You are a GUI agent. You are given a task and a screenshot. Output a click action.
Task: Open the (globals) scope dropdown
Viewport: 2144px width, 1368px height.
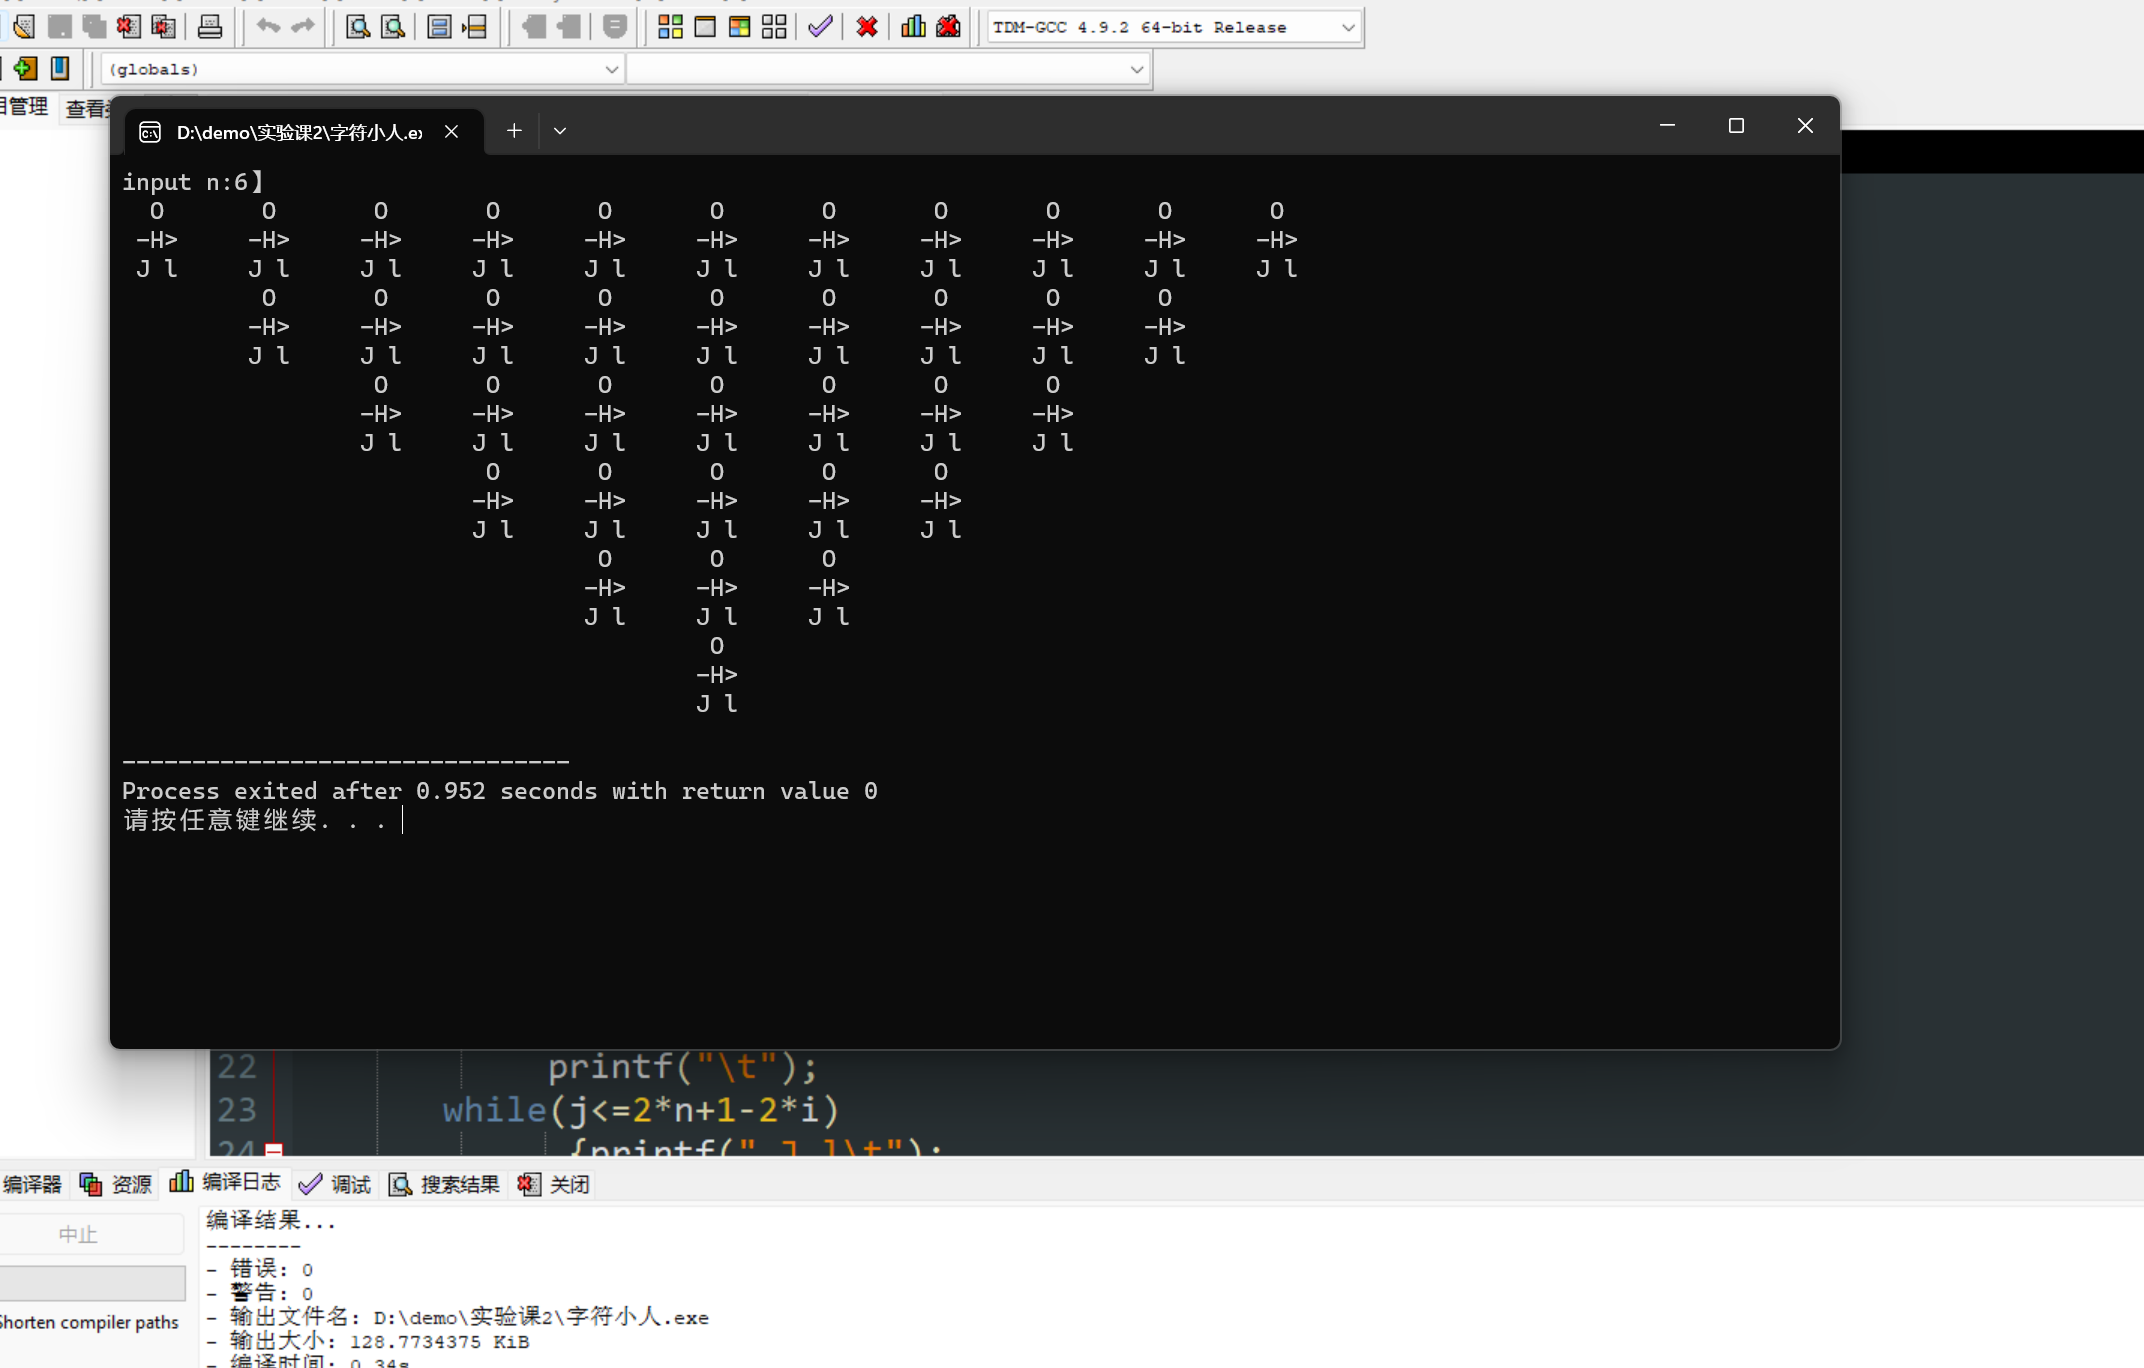(611, 69)
